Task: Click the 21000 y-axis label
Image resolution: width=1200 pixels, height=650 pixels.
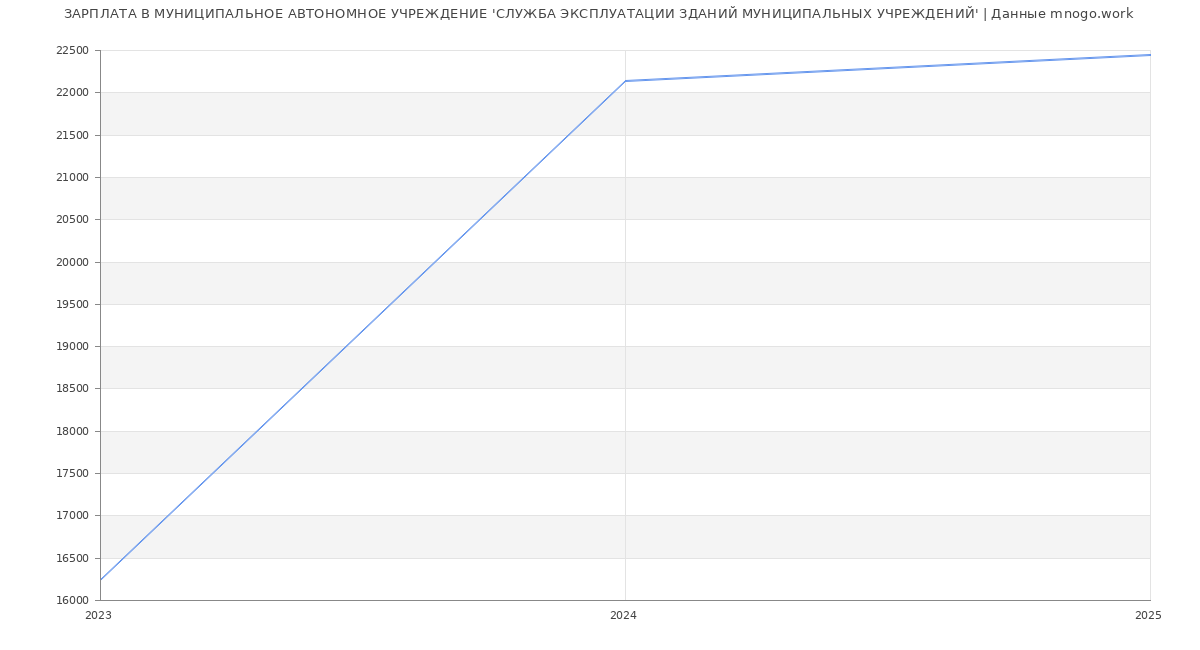Action: point(72,178)
